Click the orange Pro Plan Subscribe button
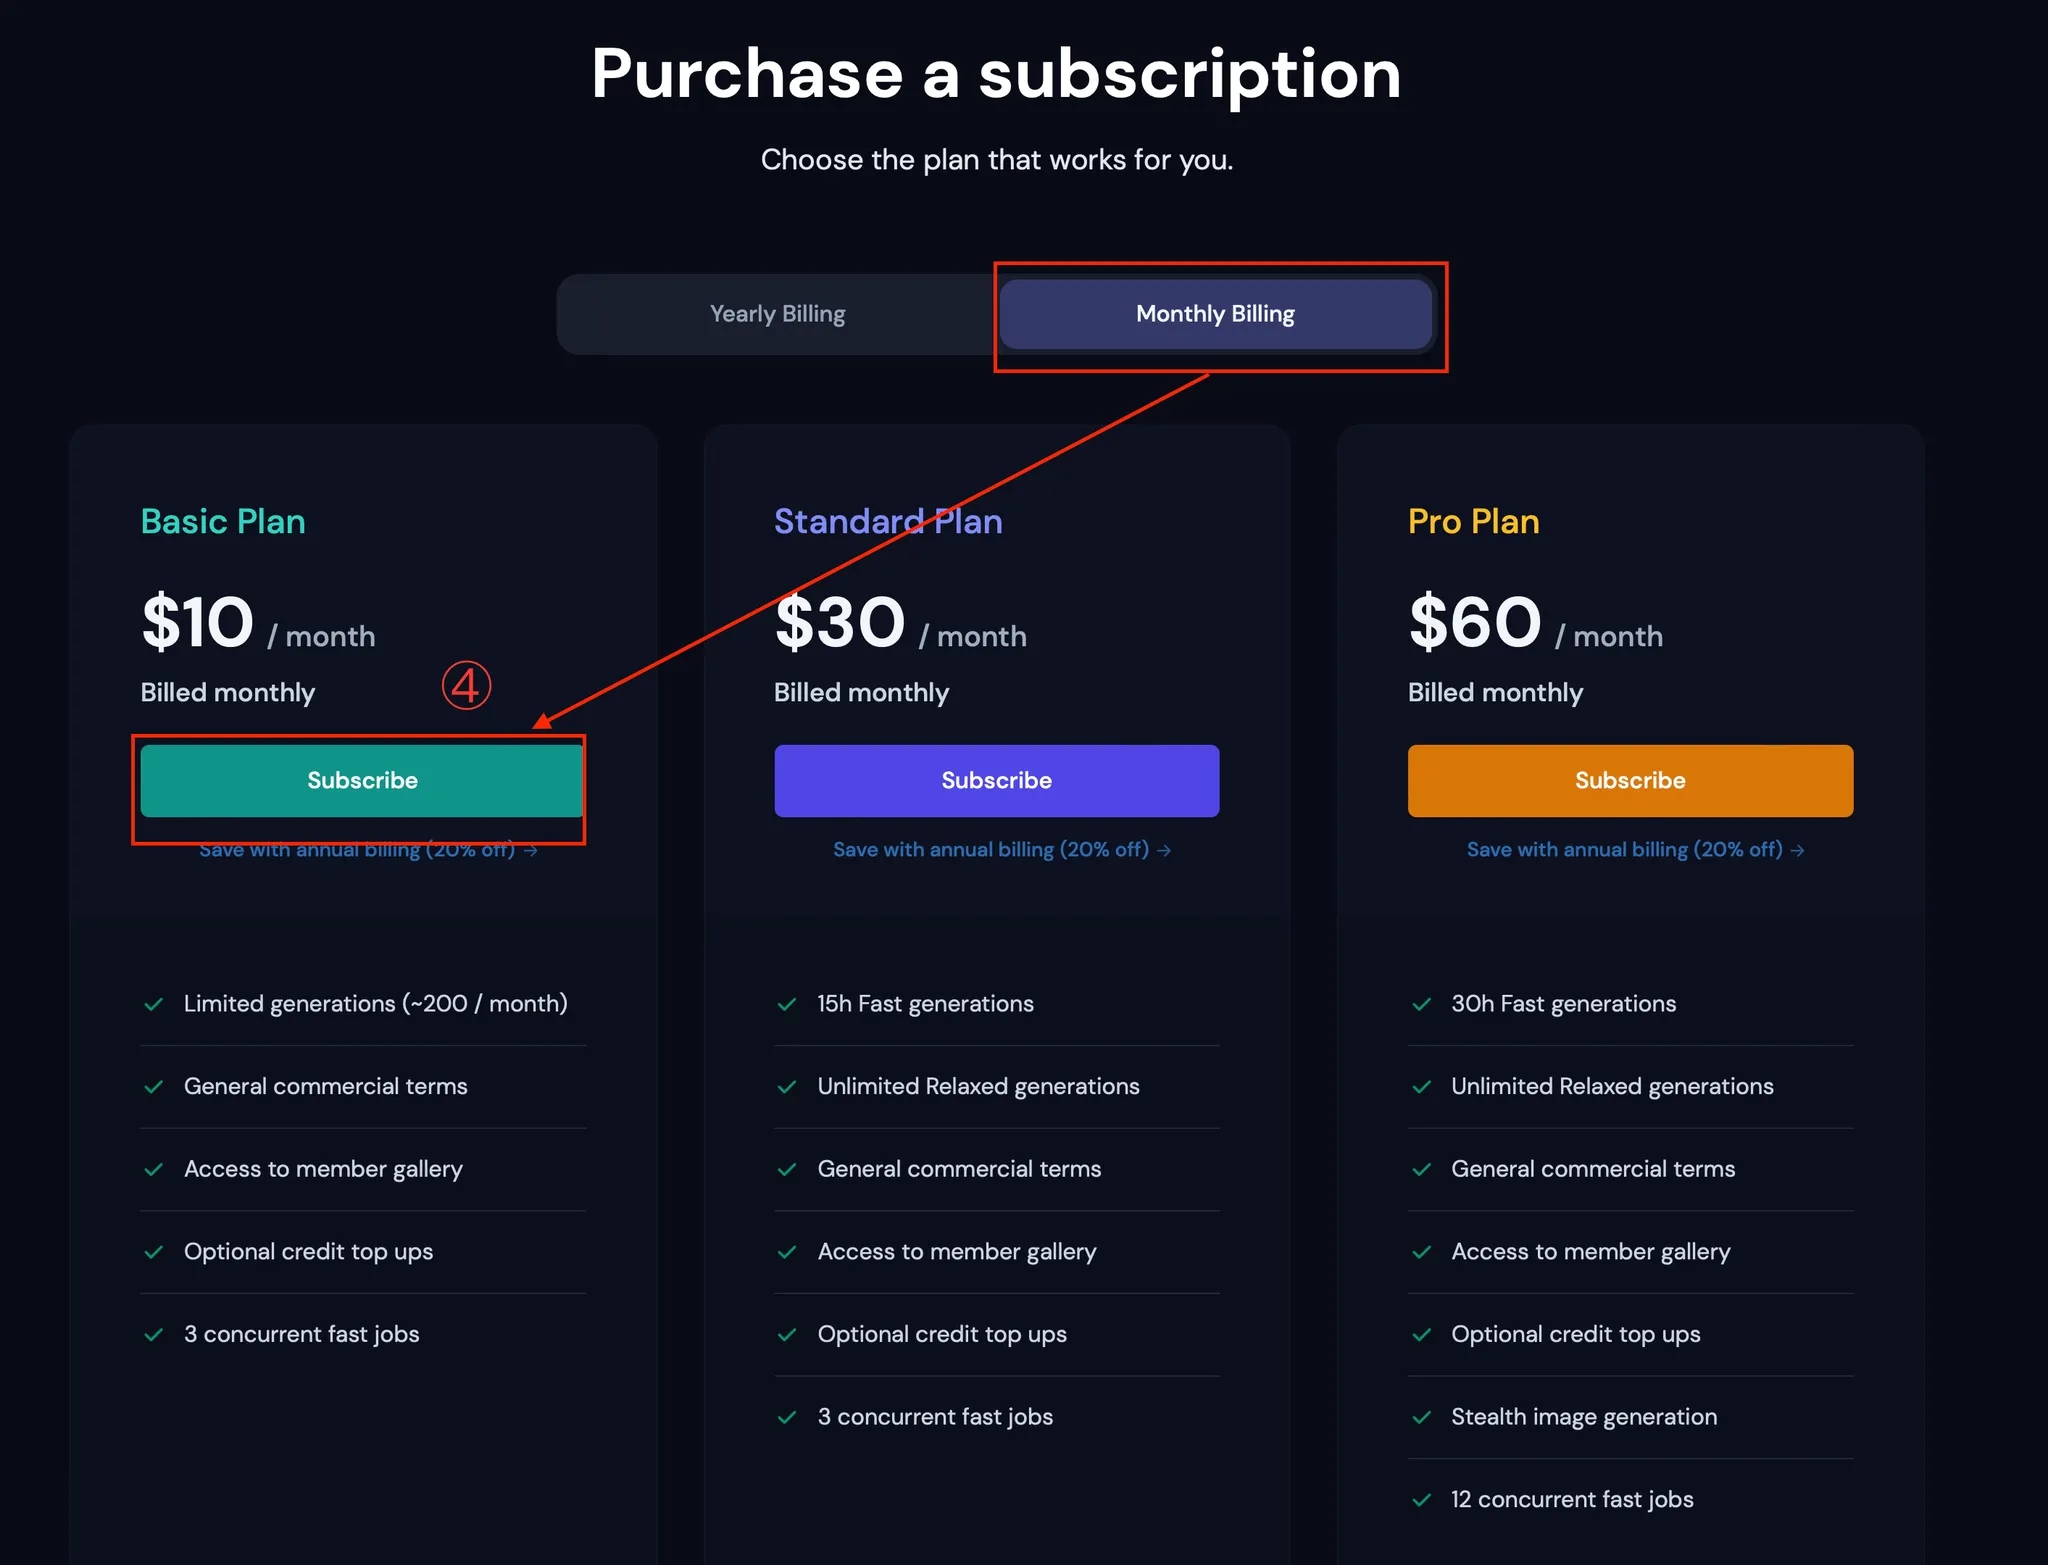This screenshot has width=2048, height=1565. [1630, 780]
